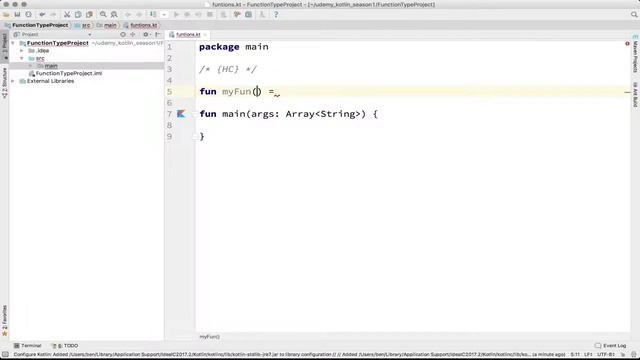The height and width of the screenshot is (360, 640).
Task: Expand the .idea folder arrow
Action: 22,51
